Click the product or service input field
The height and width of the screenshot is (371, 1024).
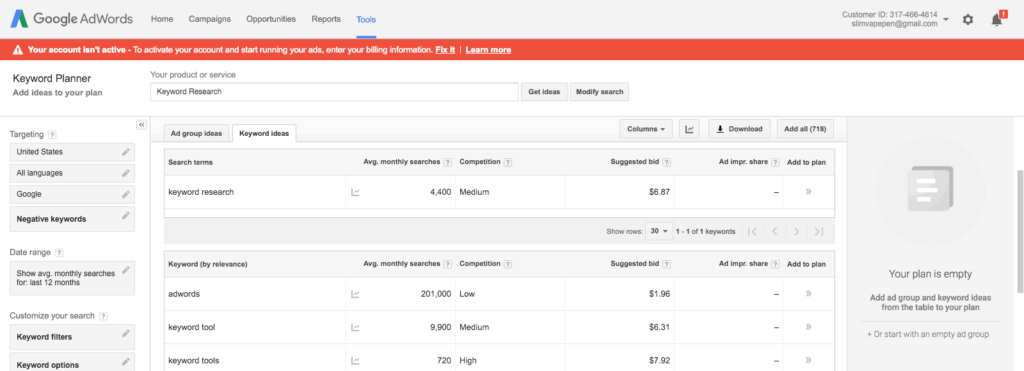pyautogui.click(x=334, y=92)
